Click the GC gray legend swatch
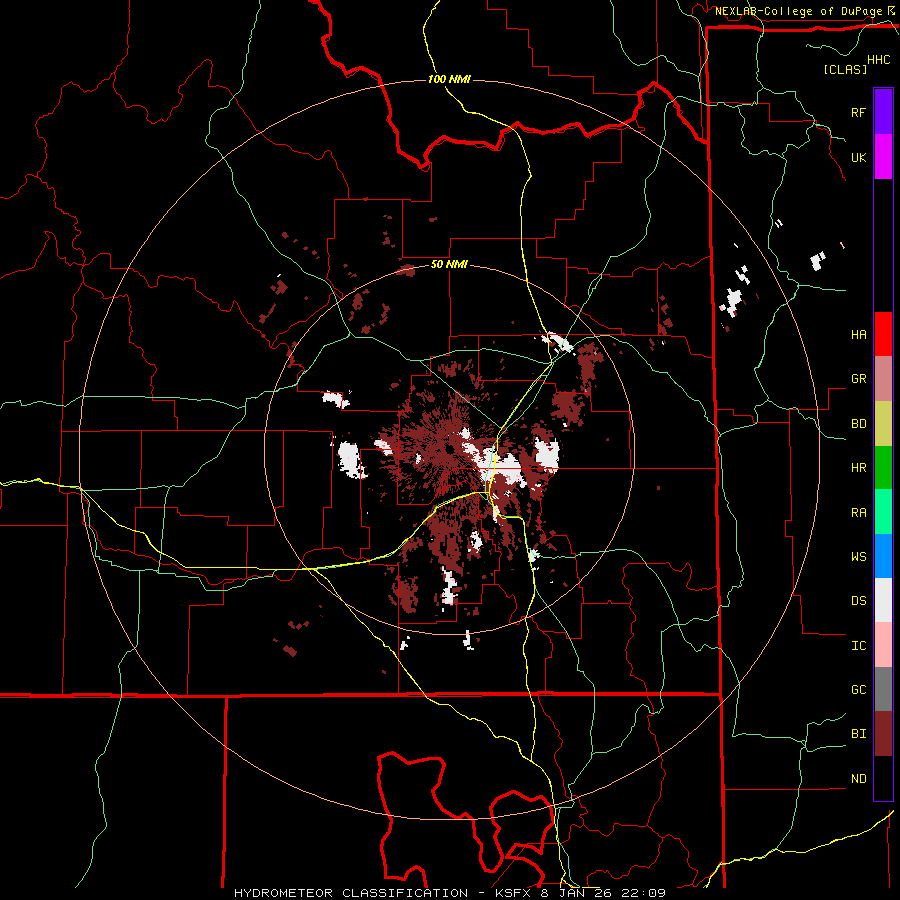The width and height of the screenshot is (900, 900). 883,689
